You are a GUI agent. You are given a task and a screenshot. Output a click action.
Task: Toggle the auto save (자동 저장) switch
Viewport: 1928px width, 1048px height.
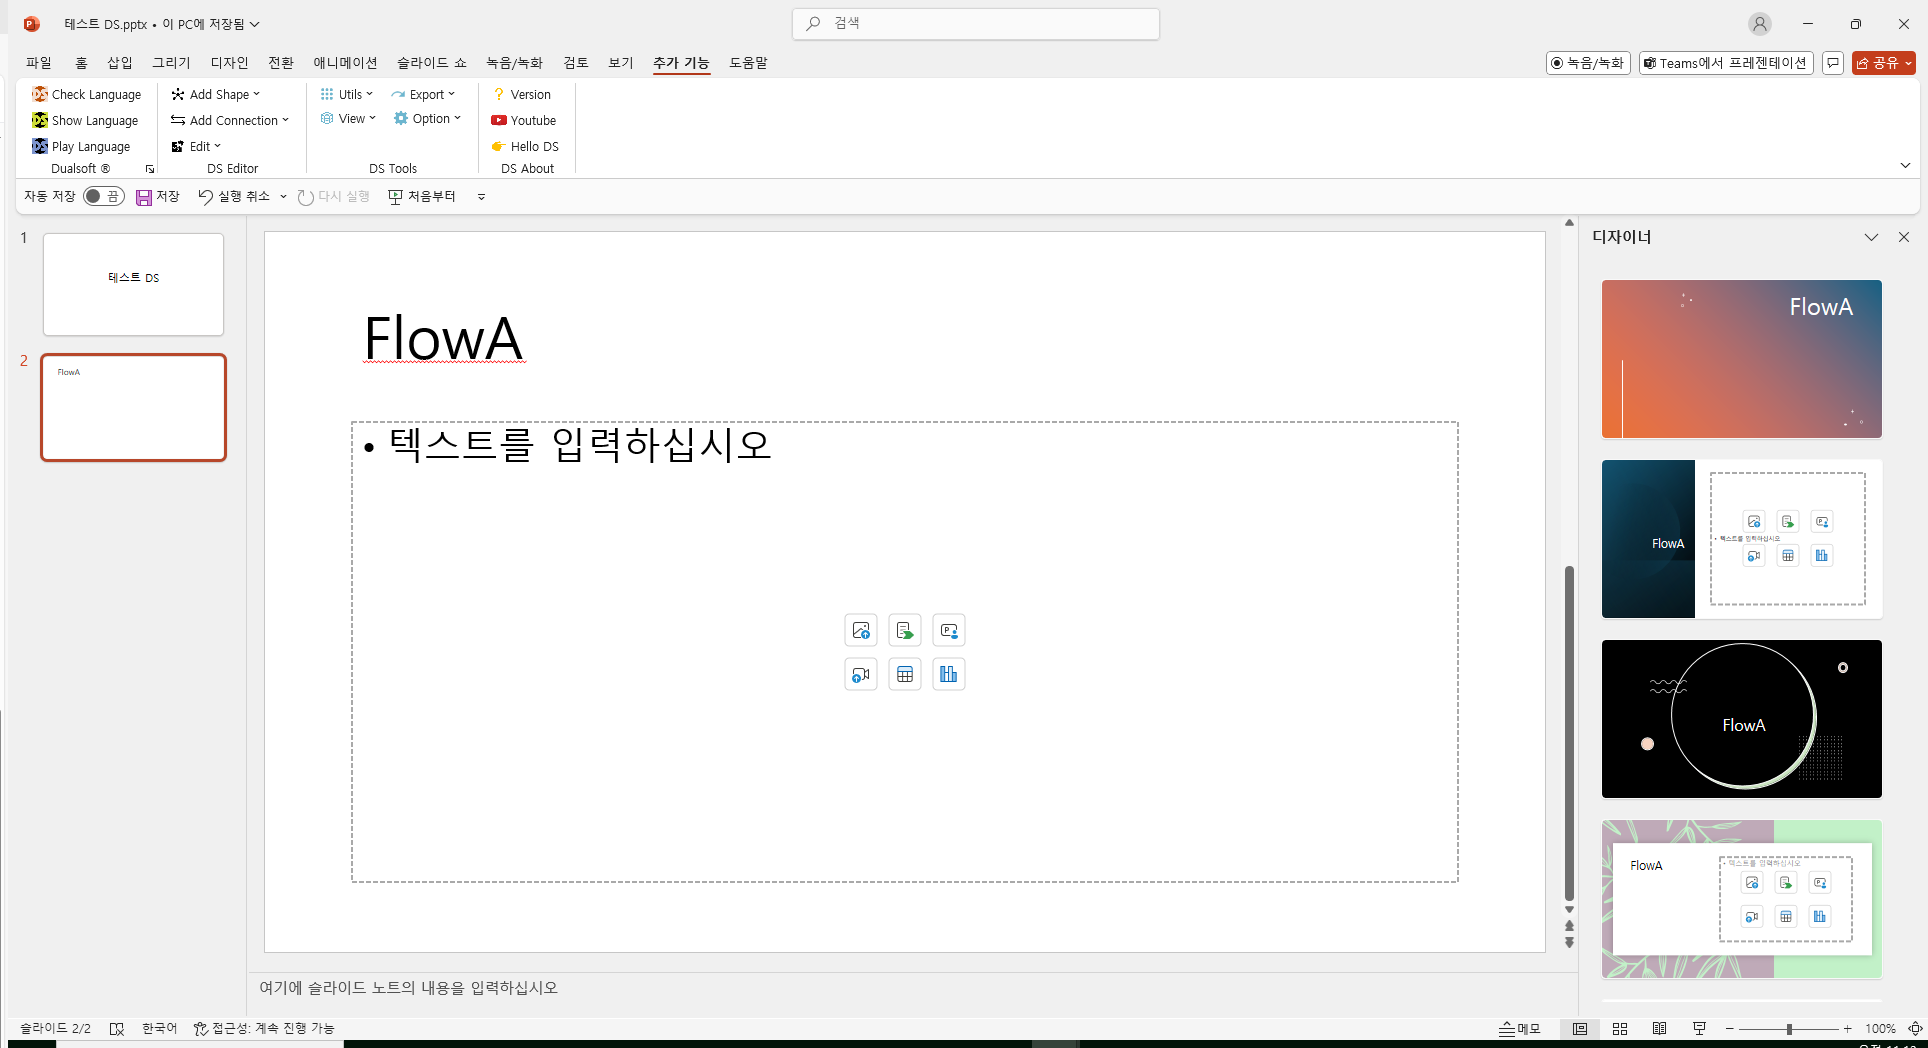103,197
